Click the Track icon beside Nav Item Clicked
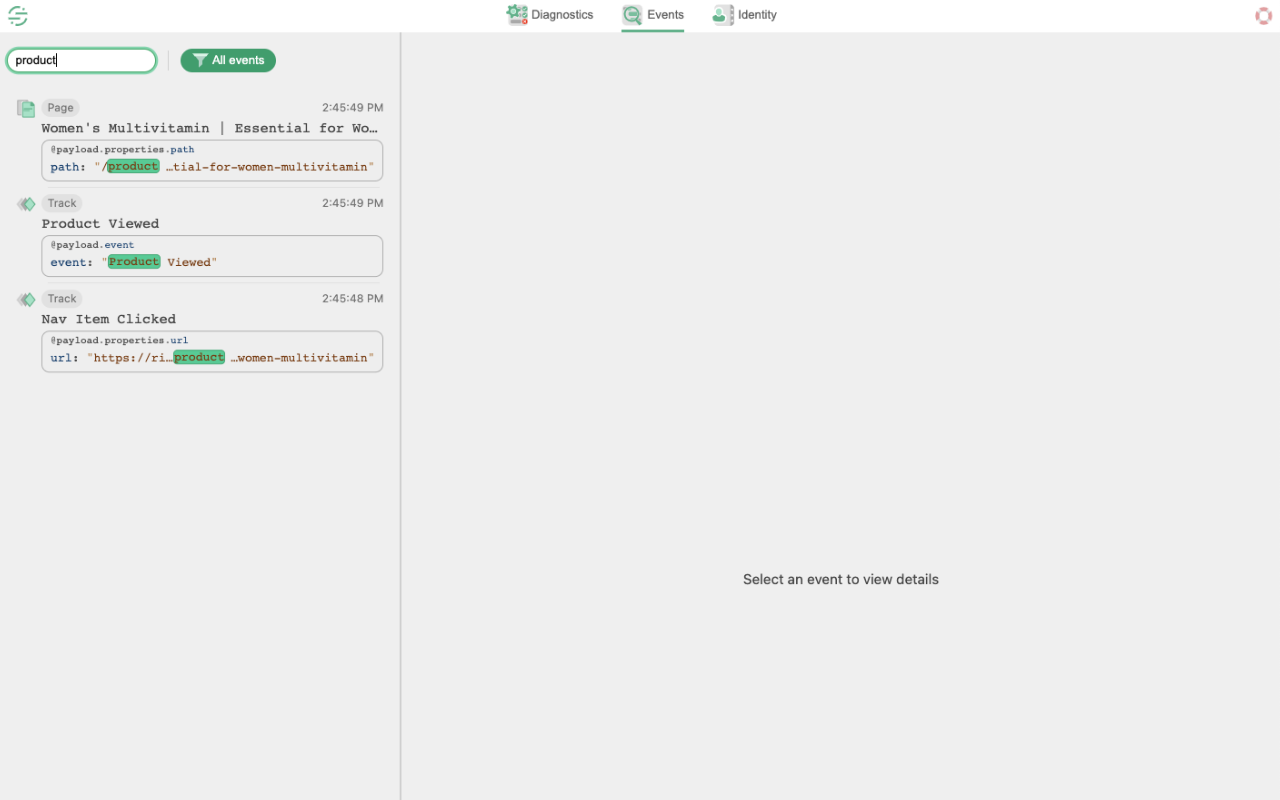Screen dimensions: 1280x800 click(x=25, y=298)
